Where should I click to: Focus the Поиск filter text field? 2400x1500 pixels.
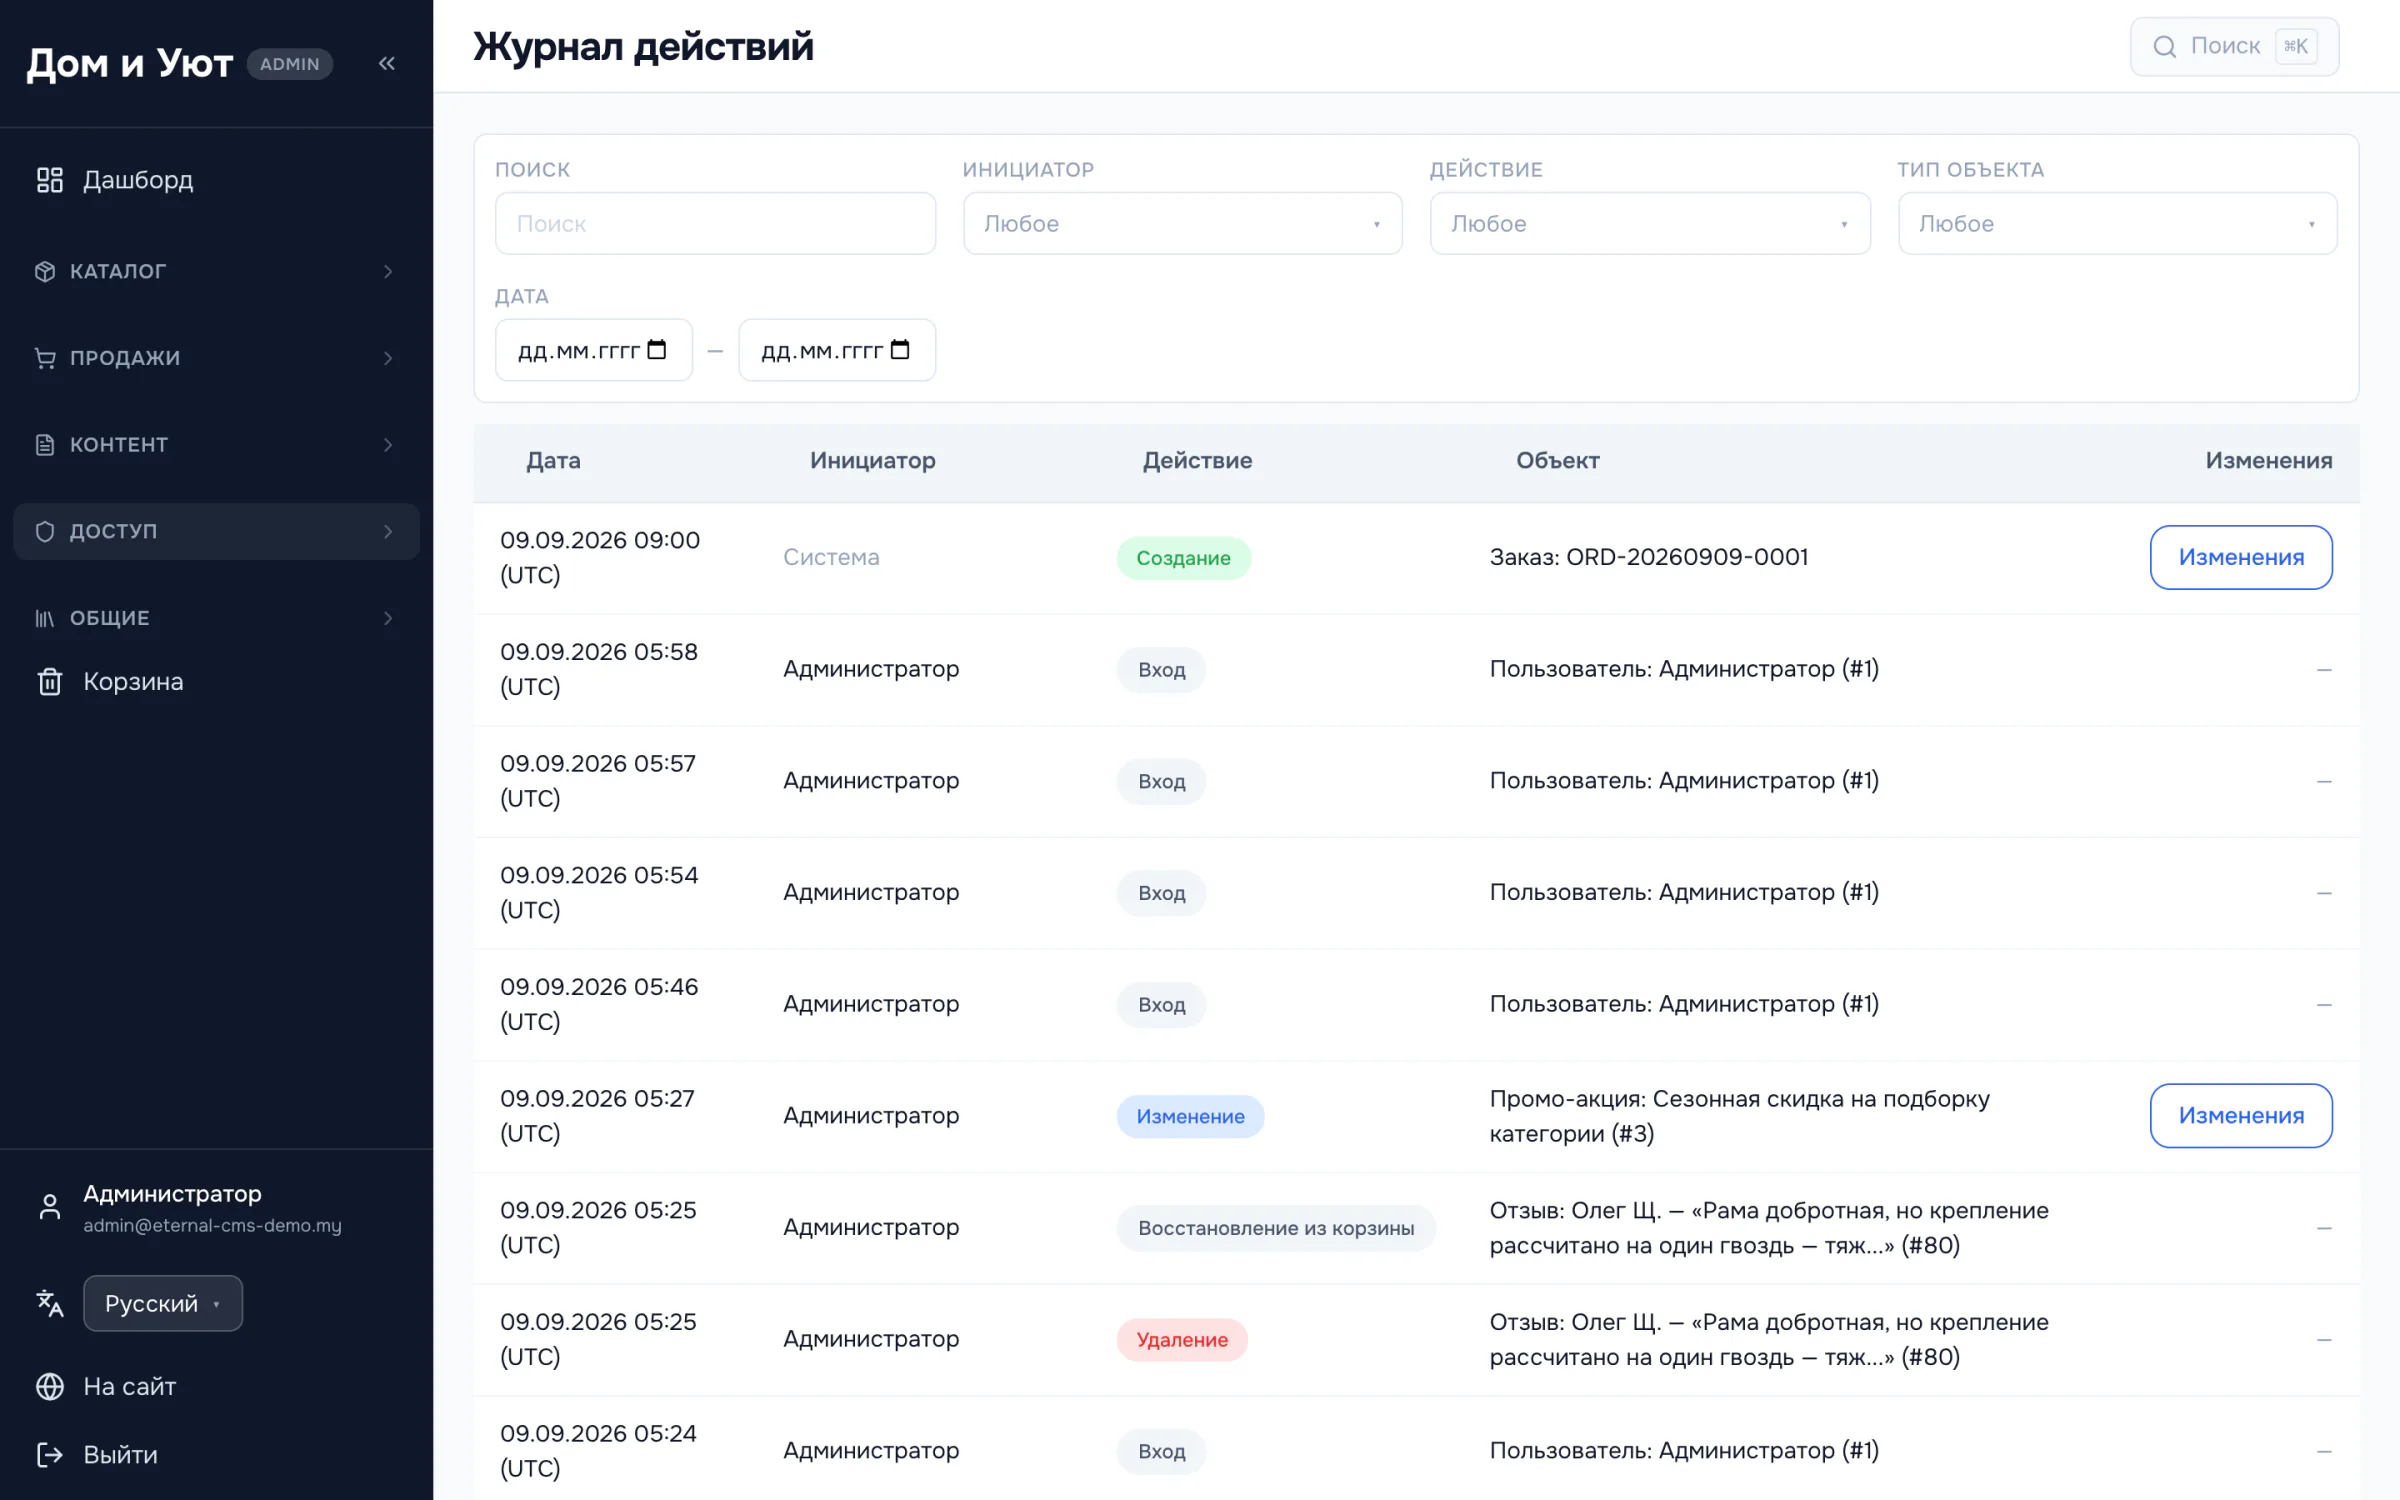(x=715, y=223)
